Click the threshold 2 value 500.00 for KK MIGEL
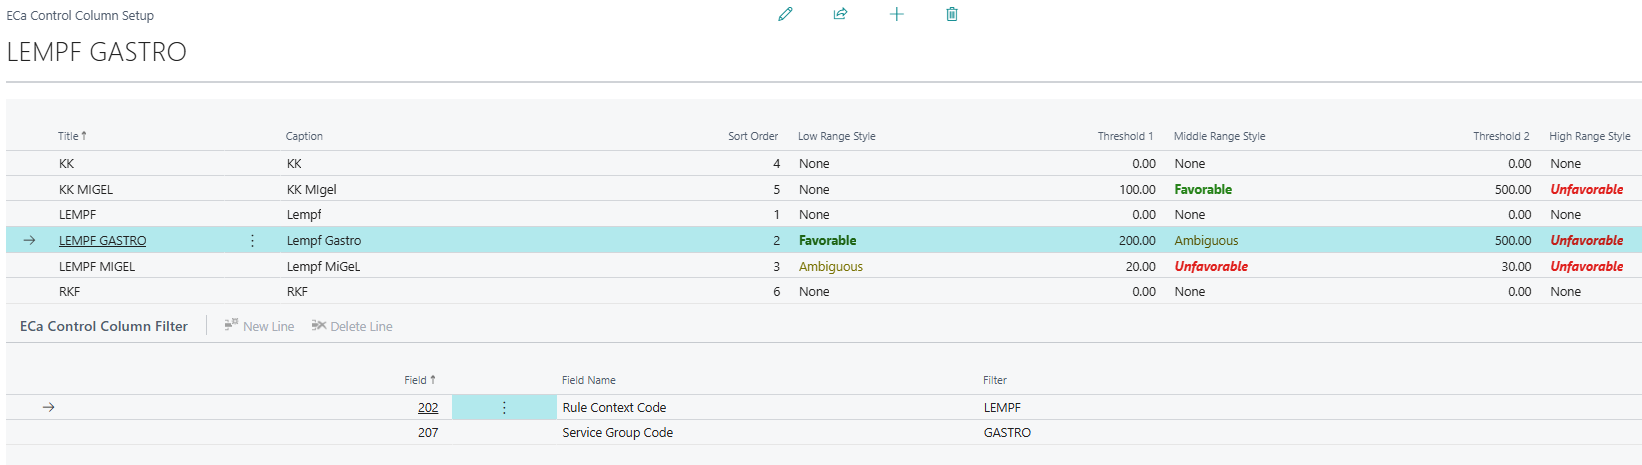 [1513, 190]
